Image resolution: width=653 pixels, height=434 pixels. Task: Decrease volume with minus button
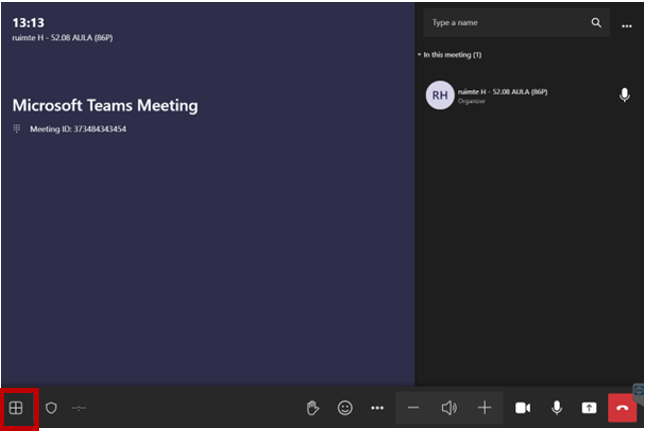pos(413,408)
